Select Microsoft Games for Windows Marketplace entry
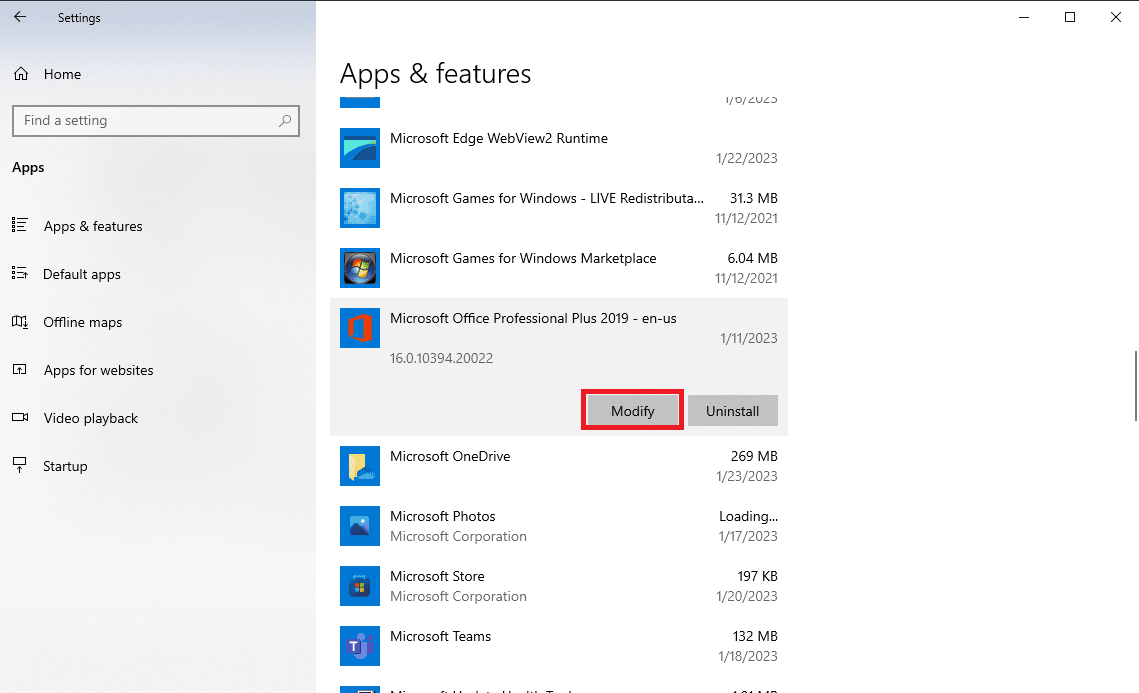 (x=523, y=258)
